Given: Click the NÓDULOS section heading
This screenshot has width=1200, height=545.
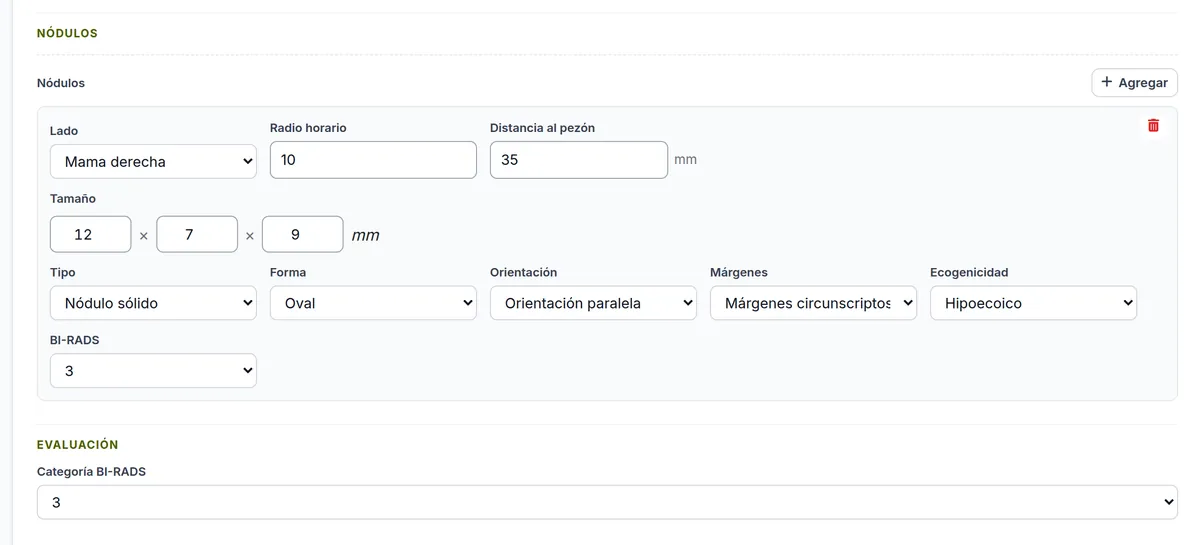Looking at the screenshot, I should (67, 33).
